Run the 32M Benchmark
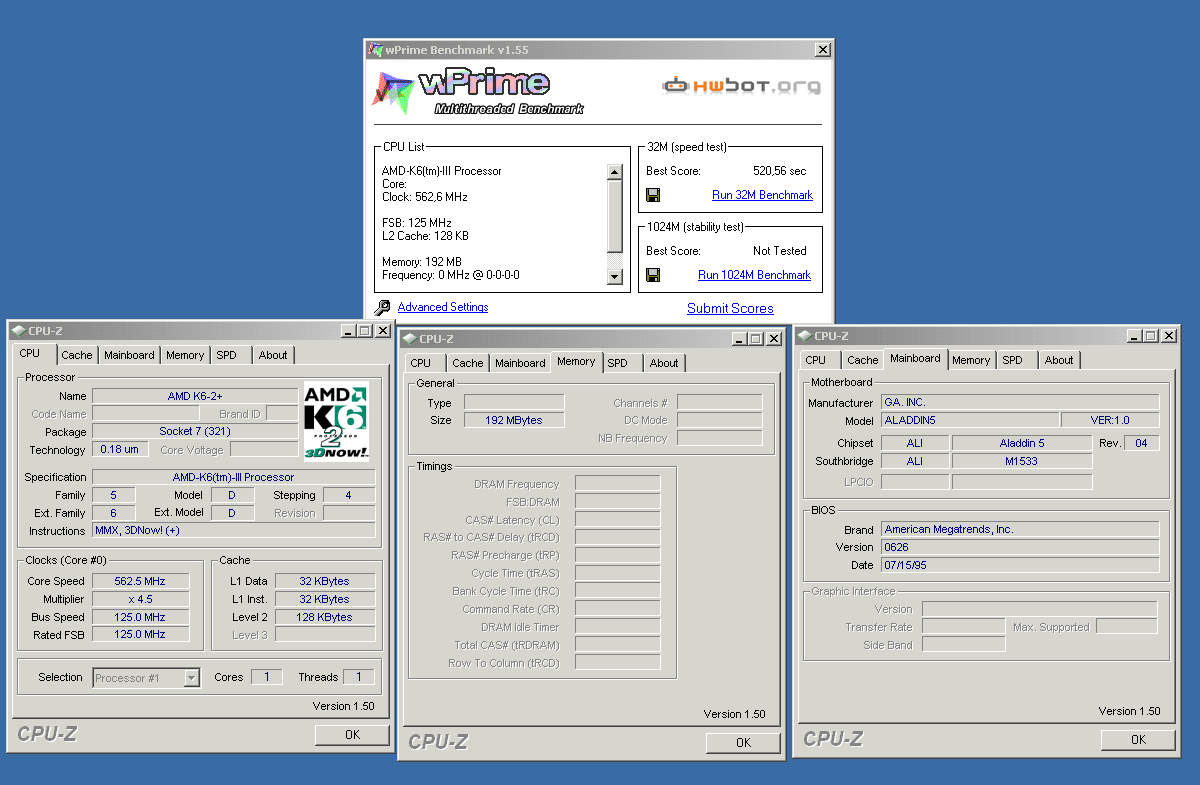1200x785 pixels. coord(762,195)
